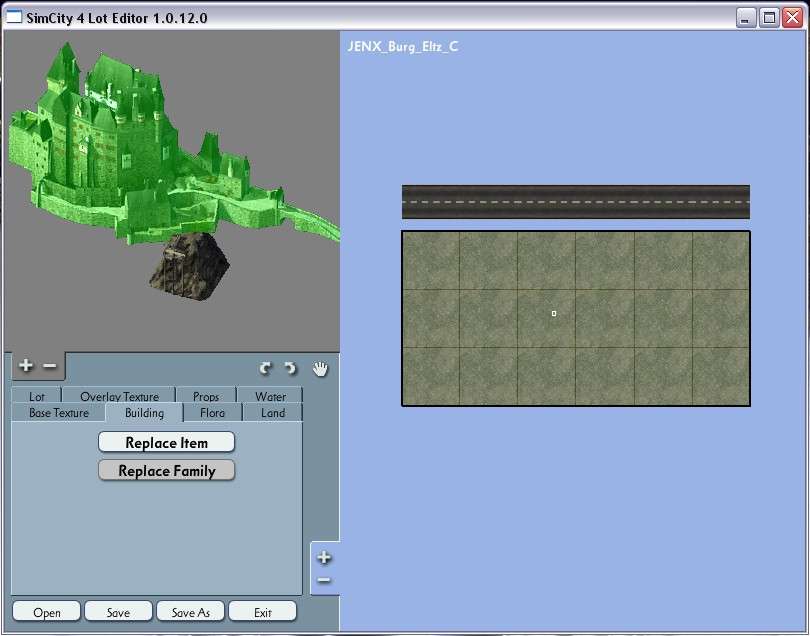Image resolution: width=810 pixels, height=636 pixels.
Task: Zoom in the 3D preview with plus icon
Action: 25,365
